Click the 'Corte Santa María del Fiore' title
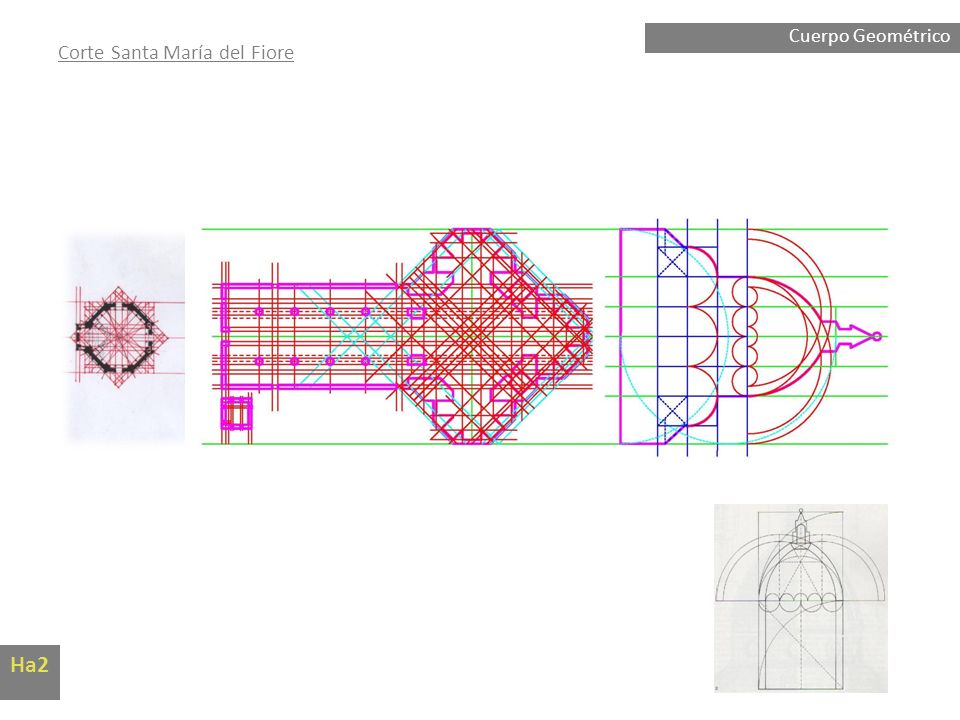960x720 pixels. [176, 53]
